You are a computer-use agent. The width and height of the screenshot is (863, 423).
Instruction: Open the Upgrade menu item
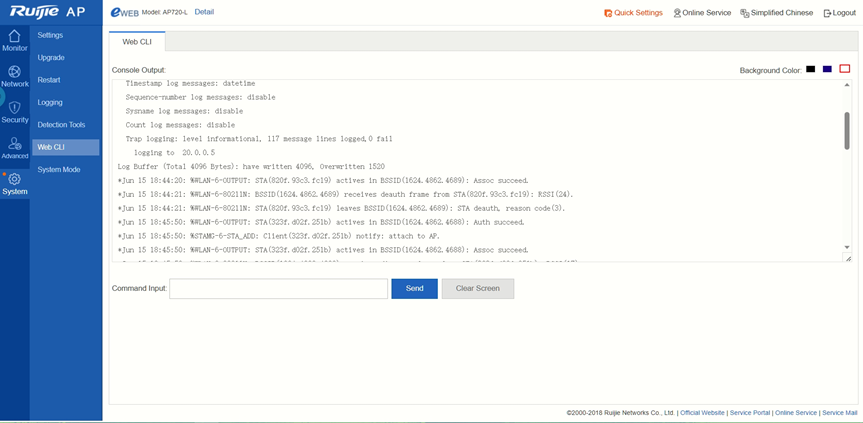click(51, 58)
